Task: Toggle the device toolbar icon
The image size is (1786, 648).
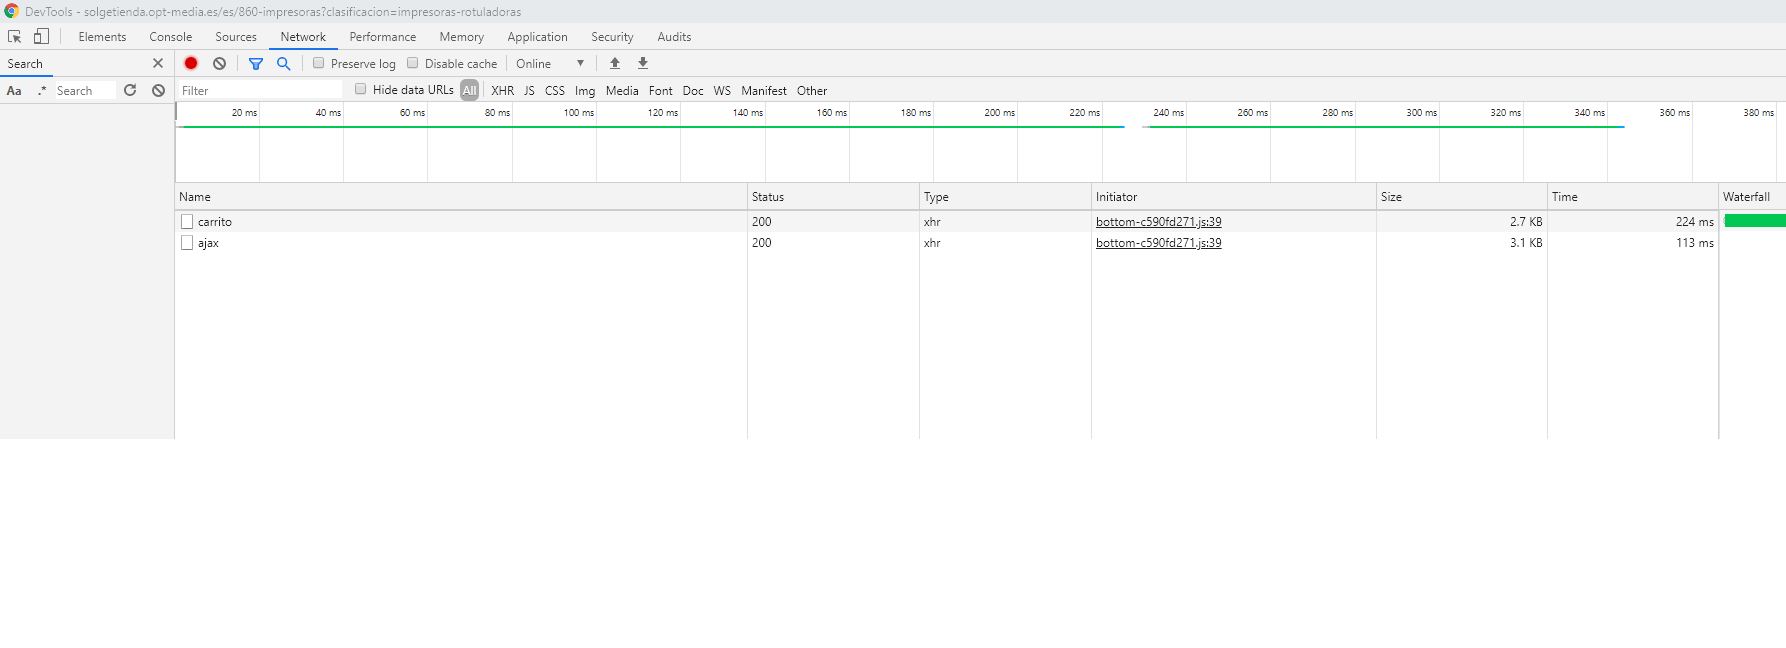Action: pyautogui.click(x=41, y=37)
